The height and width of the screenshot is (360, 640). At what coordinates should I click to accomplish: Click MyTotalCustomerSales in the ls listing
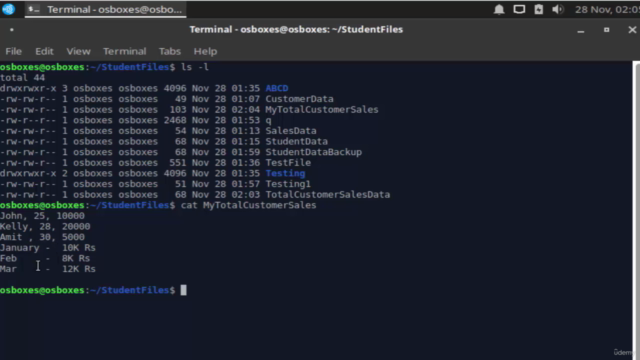[x=322, y=109]
